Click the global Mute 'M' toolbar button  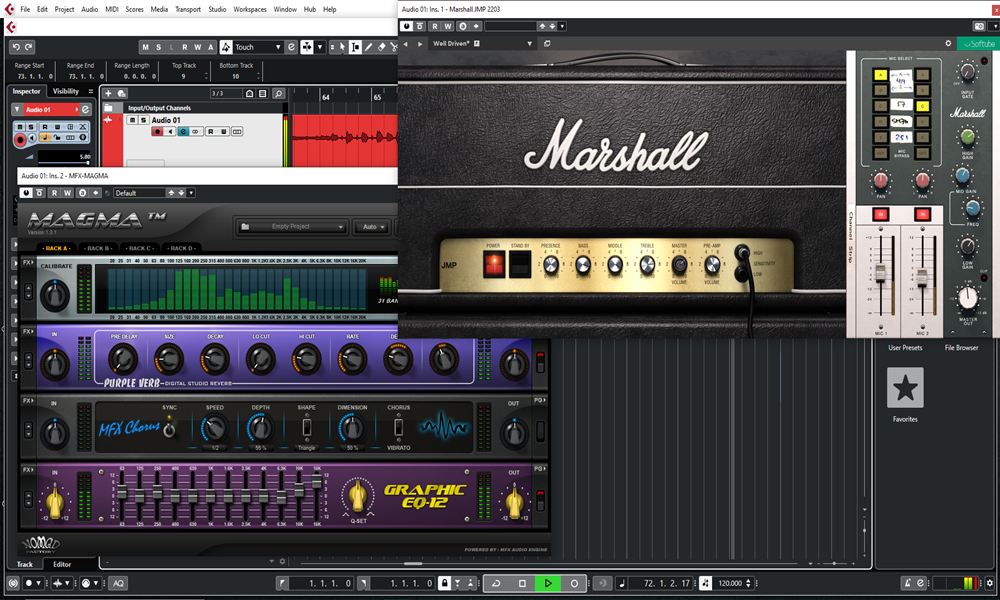(x=145, y=47)
